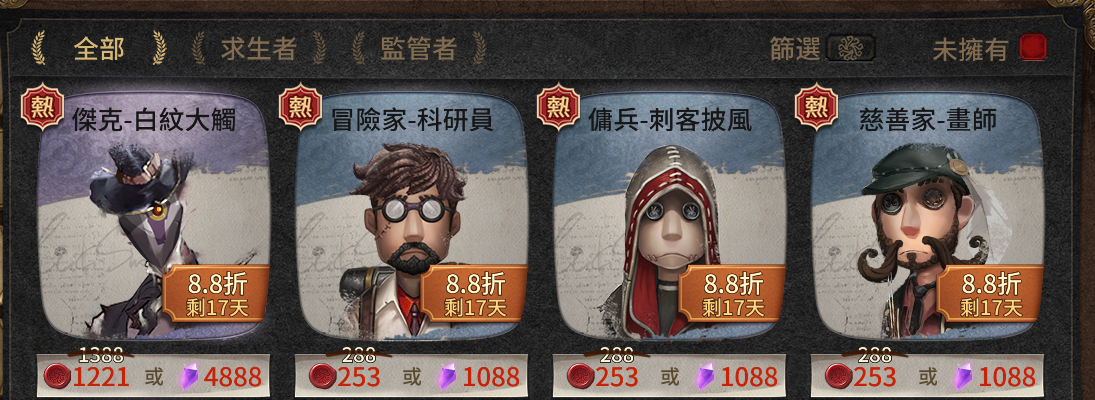Click the 熱 badge on 冒險家 card
This screenshot has height=400, width=1095.
click(300, 106)
